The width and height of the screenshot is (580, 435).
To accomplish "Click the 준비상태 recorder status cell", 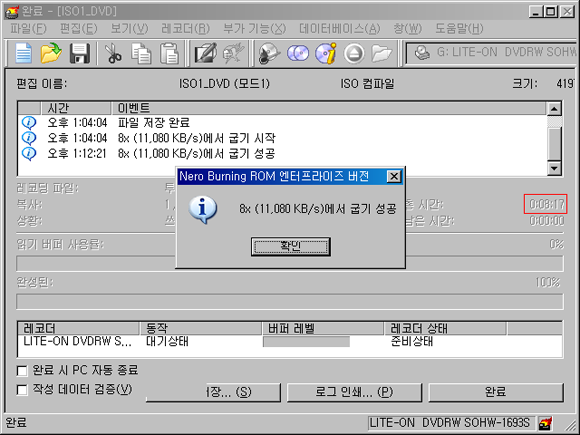I will pyautogui.click(x=411, y=341).
